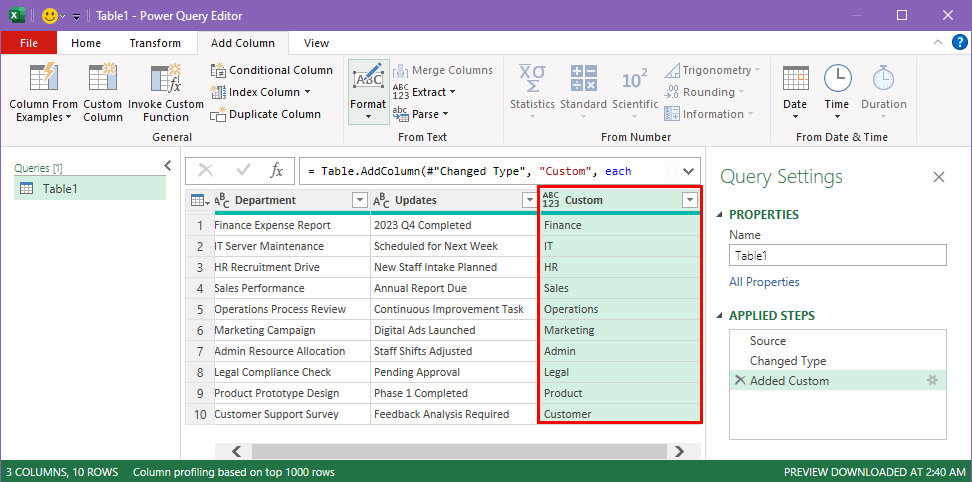972x482 pixels.
Task: Open the Format text menu
Action: pos(368,93)
